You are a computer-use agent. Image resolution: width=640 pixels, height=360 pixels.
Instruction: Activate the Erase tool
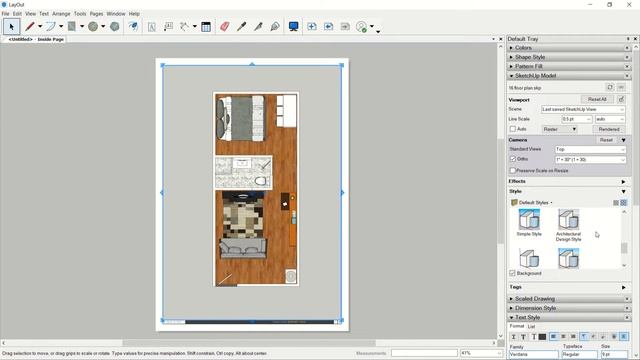point(224,27)
